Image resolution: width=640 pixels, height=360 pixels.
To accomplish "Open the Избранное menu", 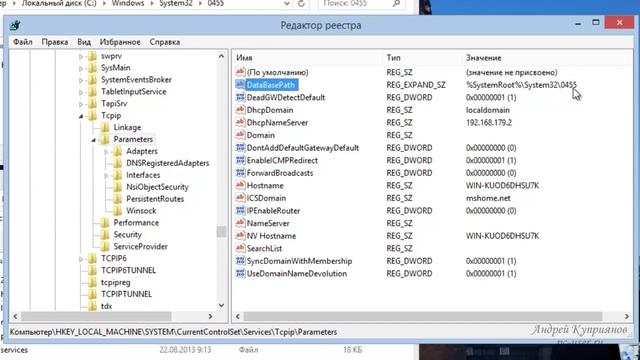I will 120,42.
